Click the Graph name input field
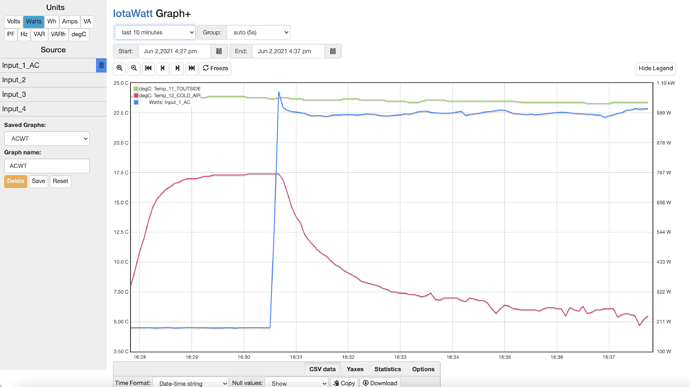 point(47,166)
